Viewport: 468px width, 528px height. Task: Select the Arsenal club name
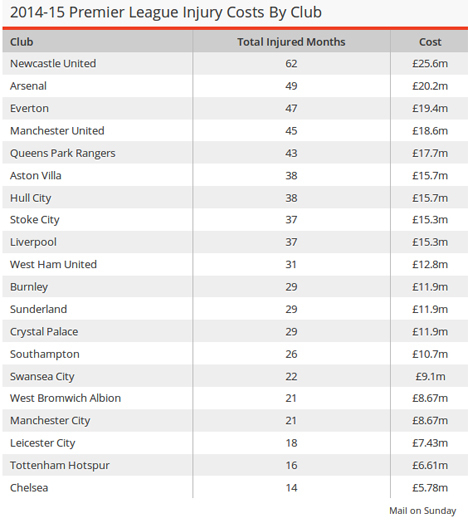[x=28, y=86]
